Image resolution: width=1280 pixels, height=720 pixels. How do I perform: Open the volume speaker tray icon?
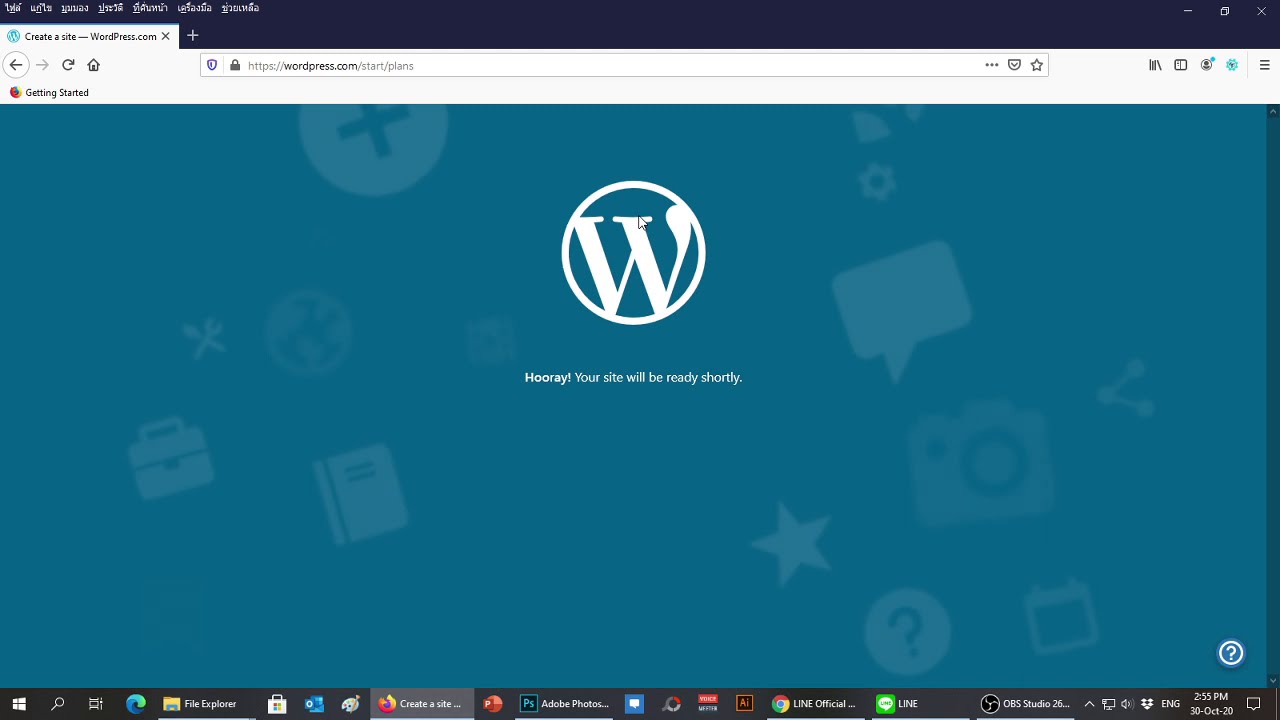pyautogui.click(x=1127, y=704)
